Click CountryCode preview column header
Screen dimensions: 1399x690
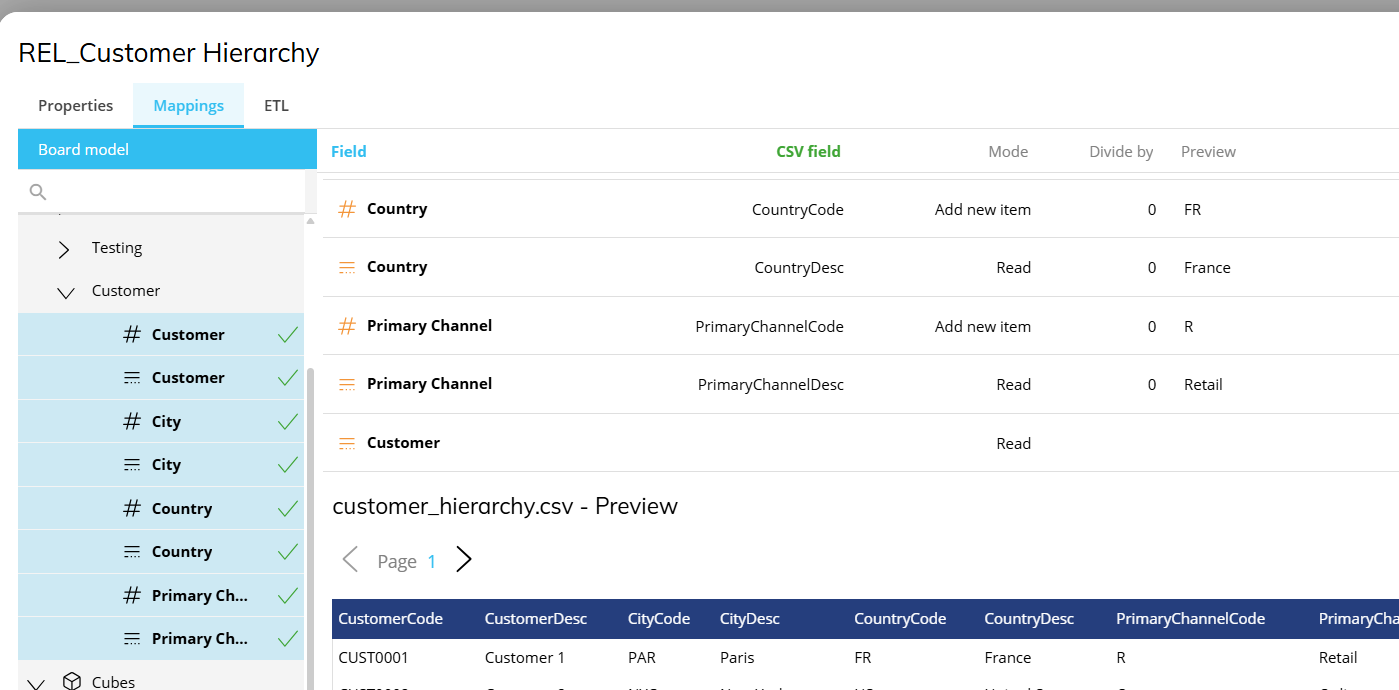pyautogui.click(x=900, y=619)
